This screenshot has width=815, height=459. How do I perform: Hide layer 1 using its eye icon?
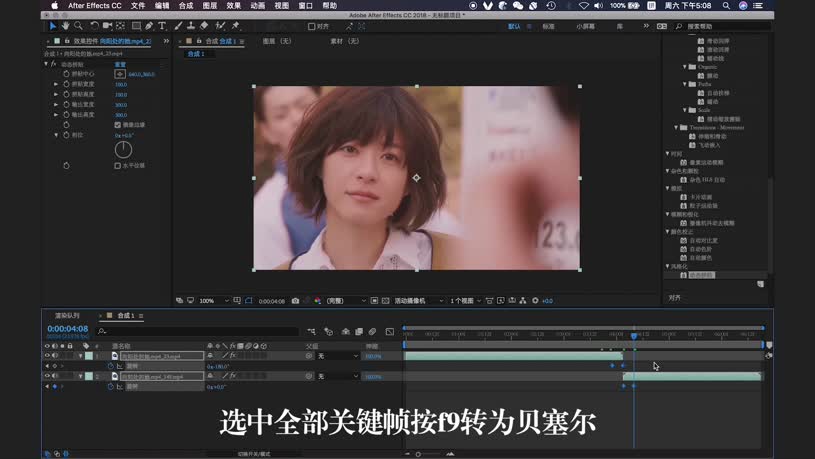coord(47,356)
